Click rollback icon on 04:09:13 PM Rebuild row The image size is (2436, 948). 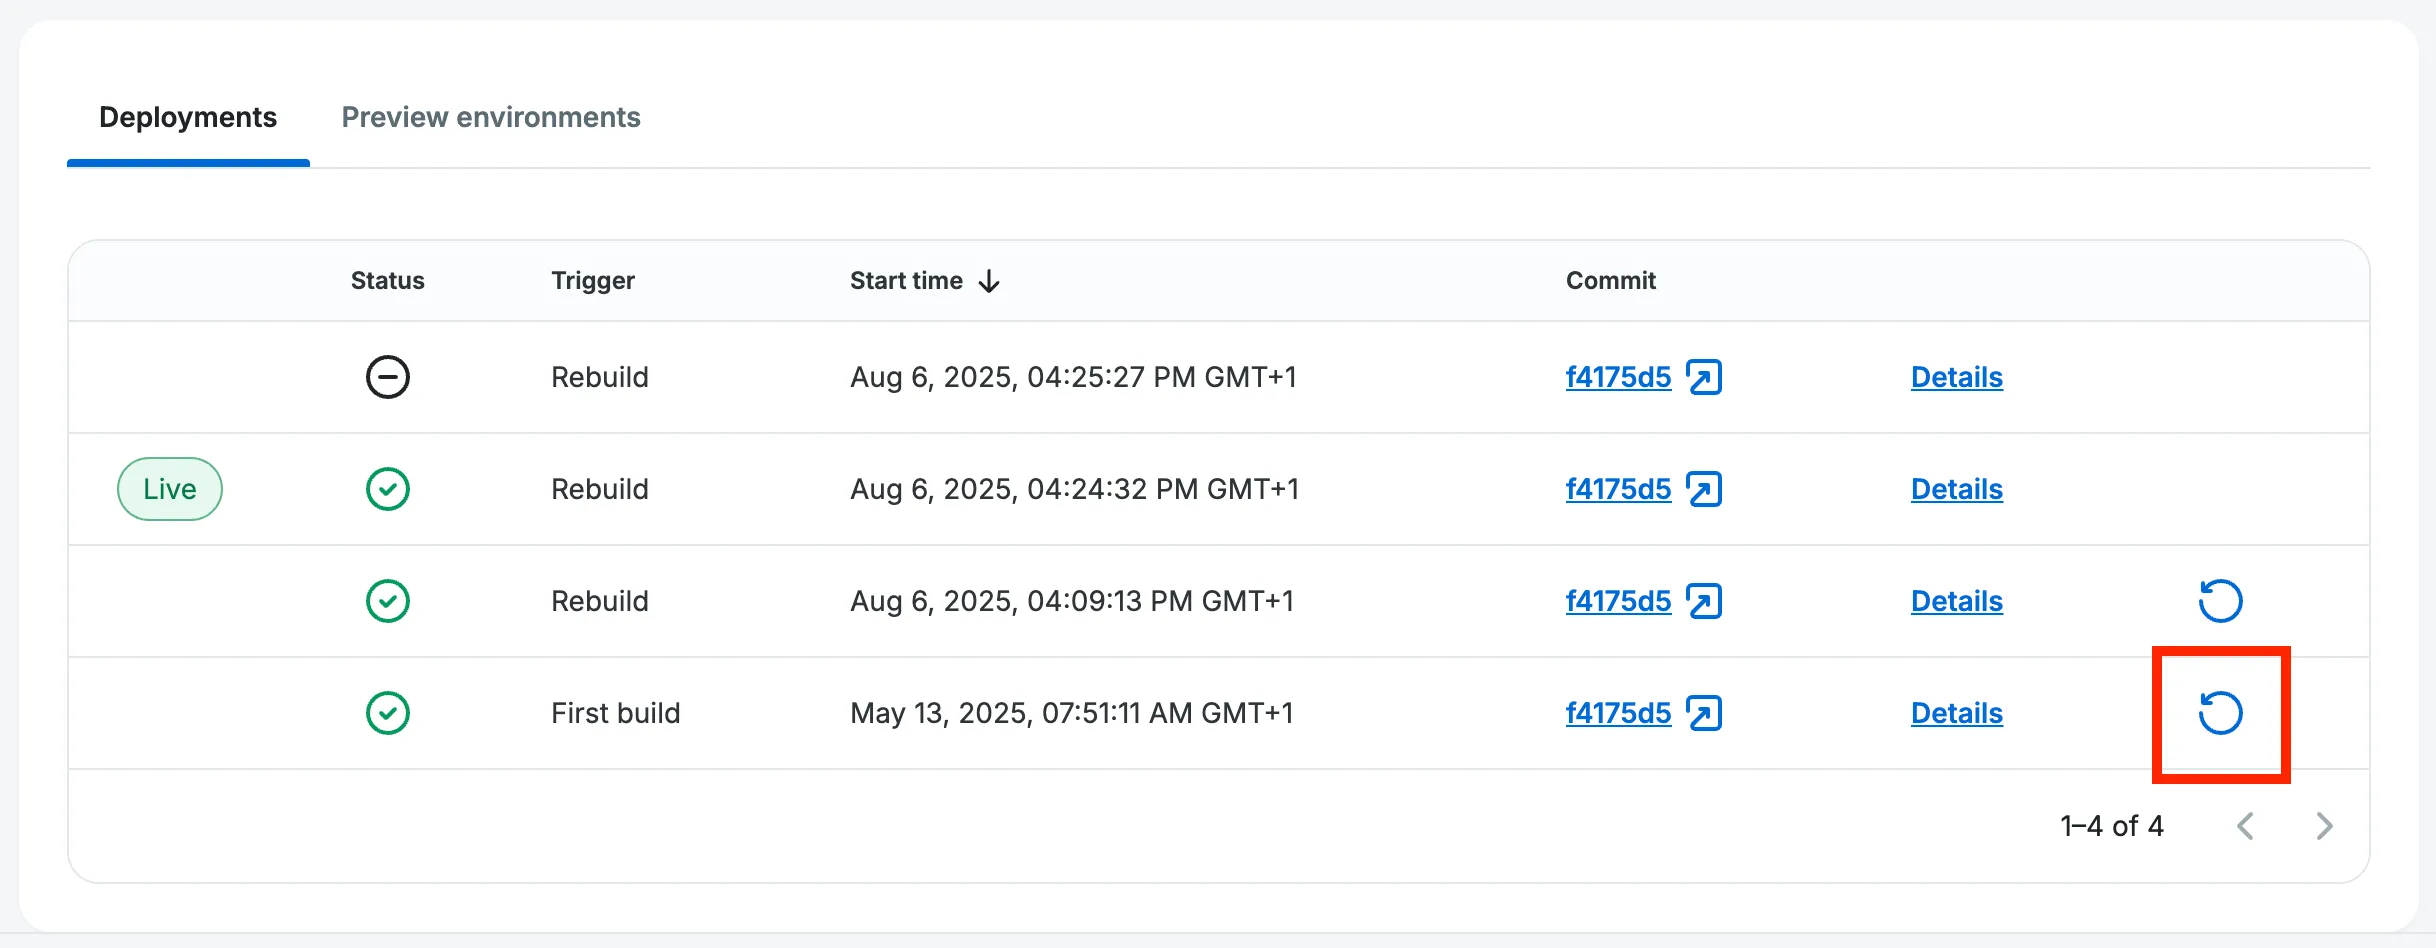pos(2220,601)
